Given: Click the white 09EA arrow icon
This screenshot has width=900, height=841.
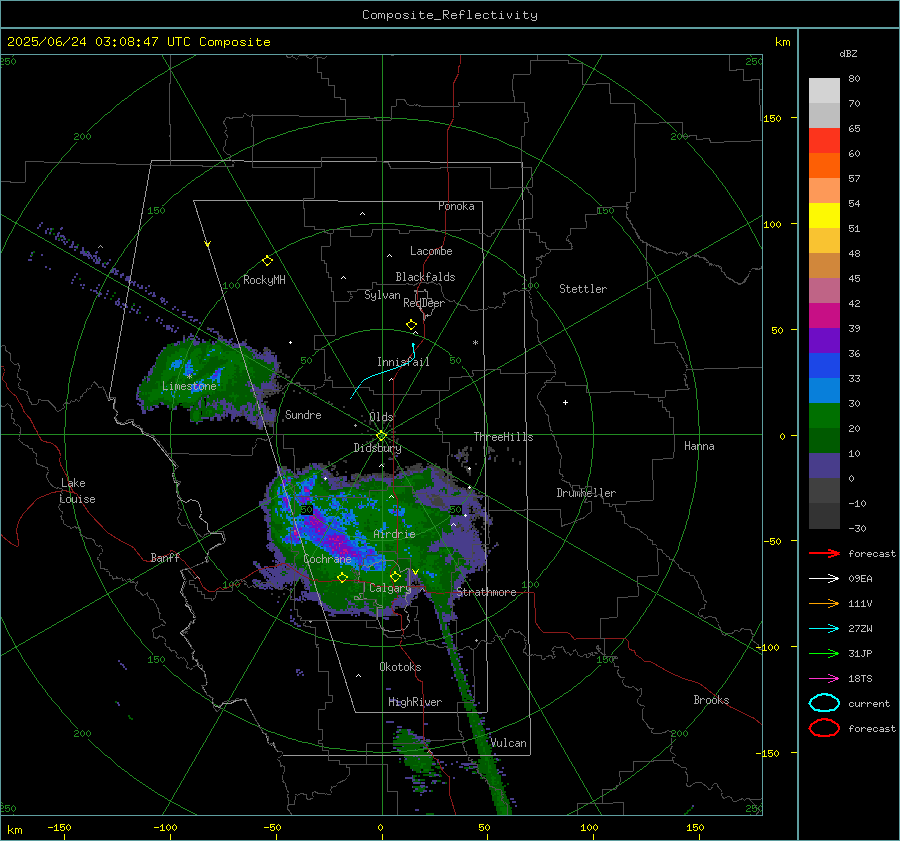Looking at the screenshot, I should (824, 579).
